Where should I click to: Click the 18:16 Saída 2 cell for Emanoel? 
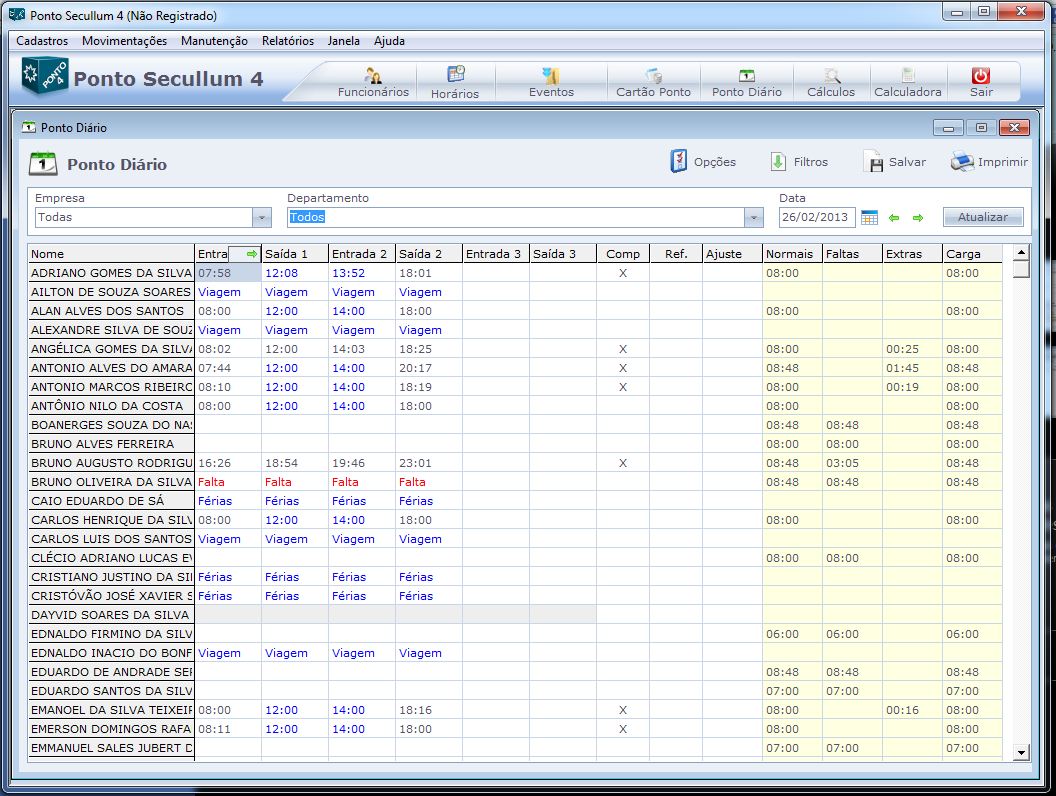(x=428, y=710)
